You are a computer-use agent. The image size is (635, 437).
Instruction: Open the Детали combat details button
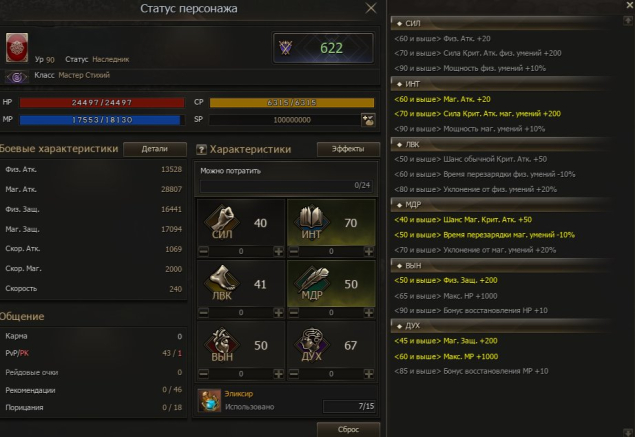[x=155, y=149]
